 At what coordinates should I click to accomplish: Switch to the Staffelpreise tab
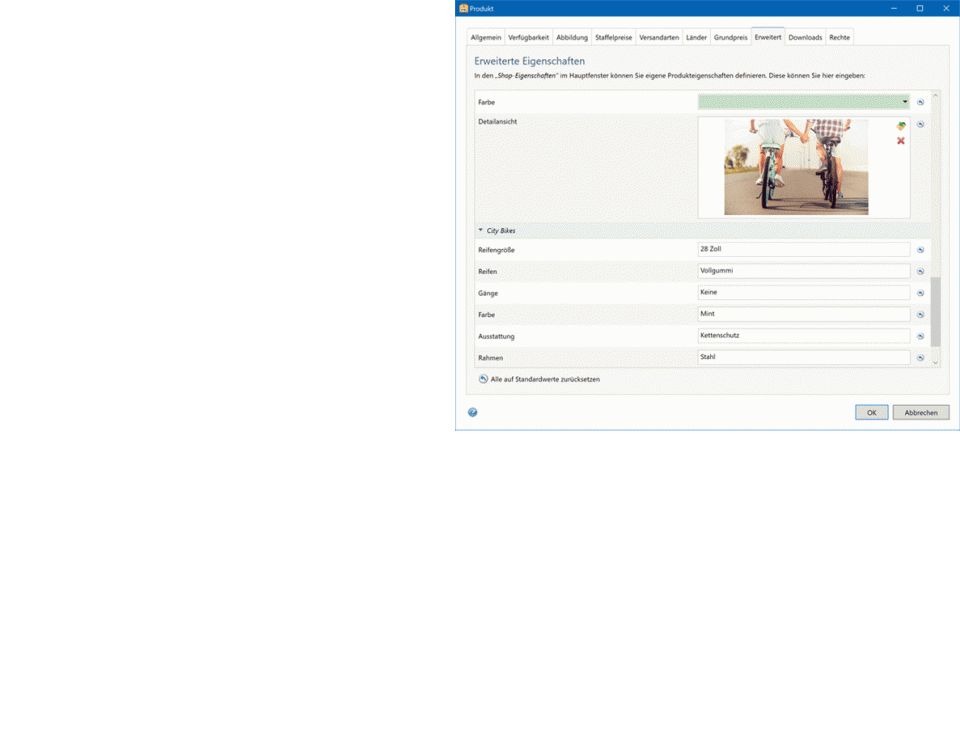click(x=613, y=37)
